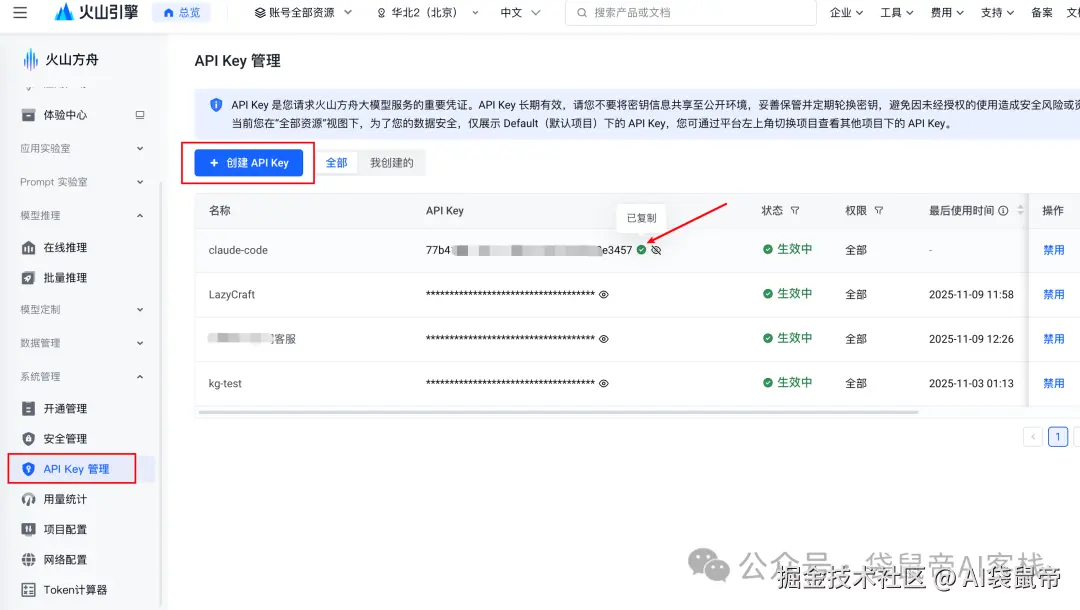
Task: Open the Token计算器 label in the sidebar
Action: [x=75, y=590]
